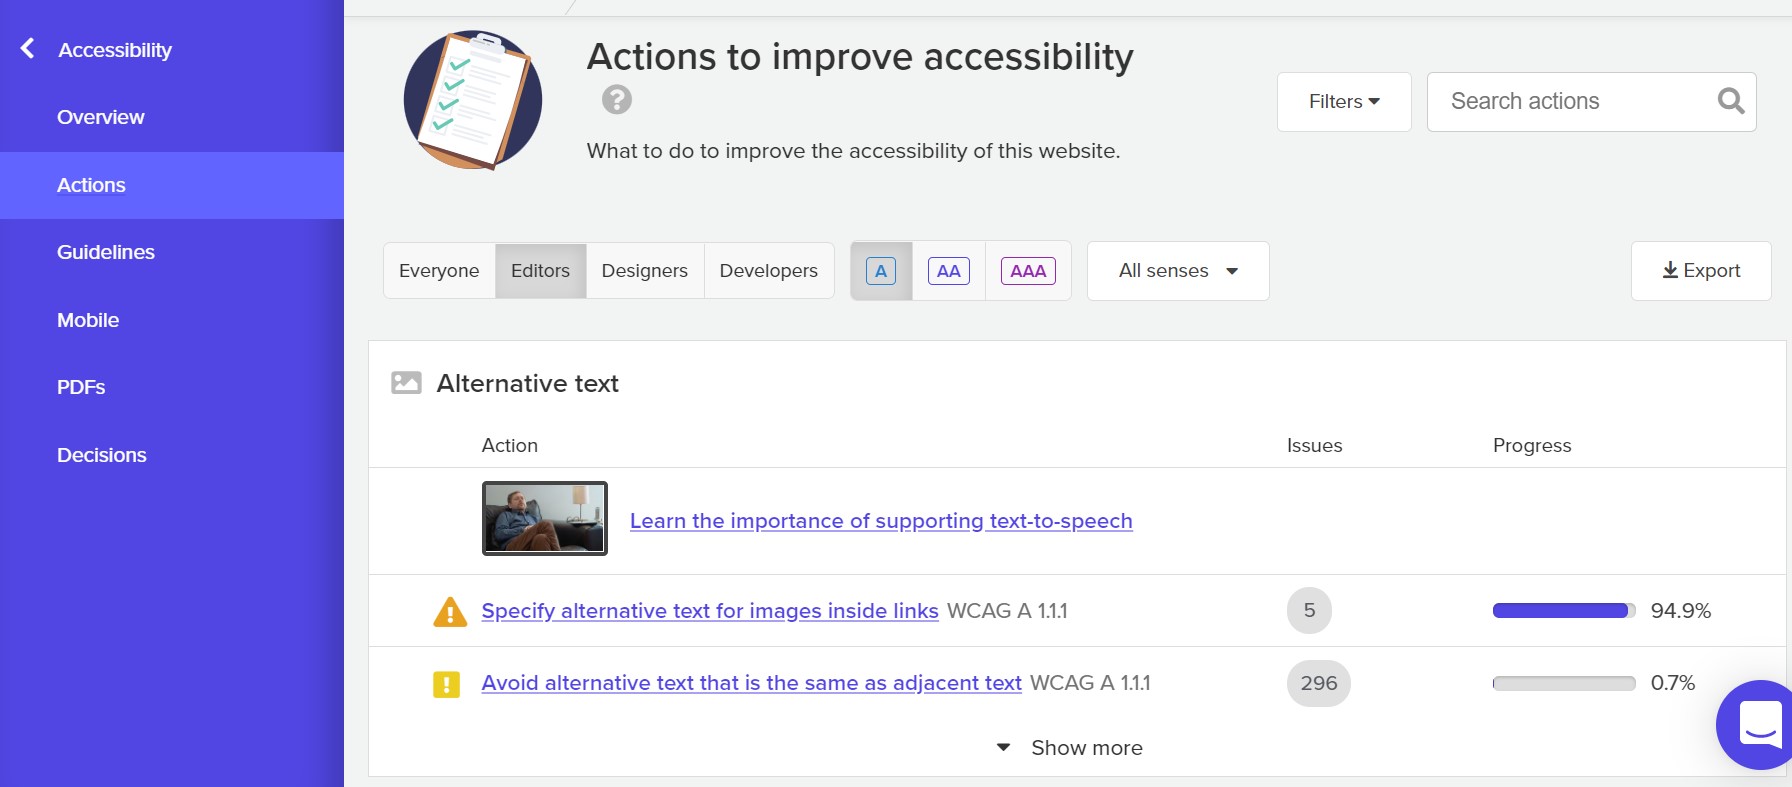Switch the audience filter to Designers
The image size is (1792, 787).
click(x=644, y=270)
